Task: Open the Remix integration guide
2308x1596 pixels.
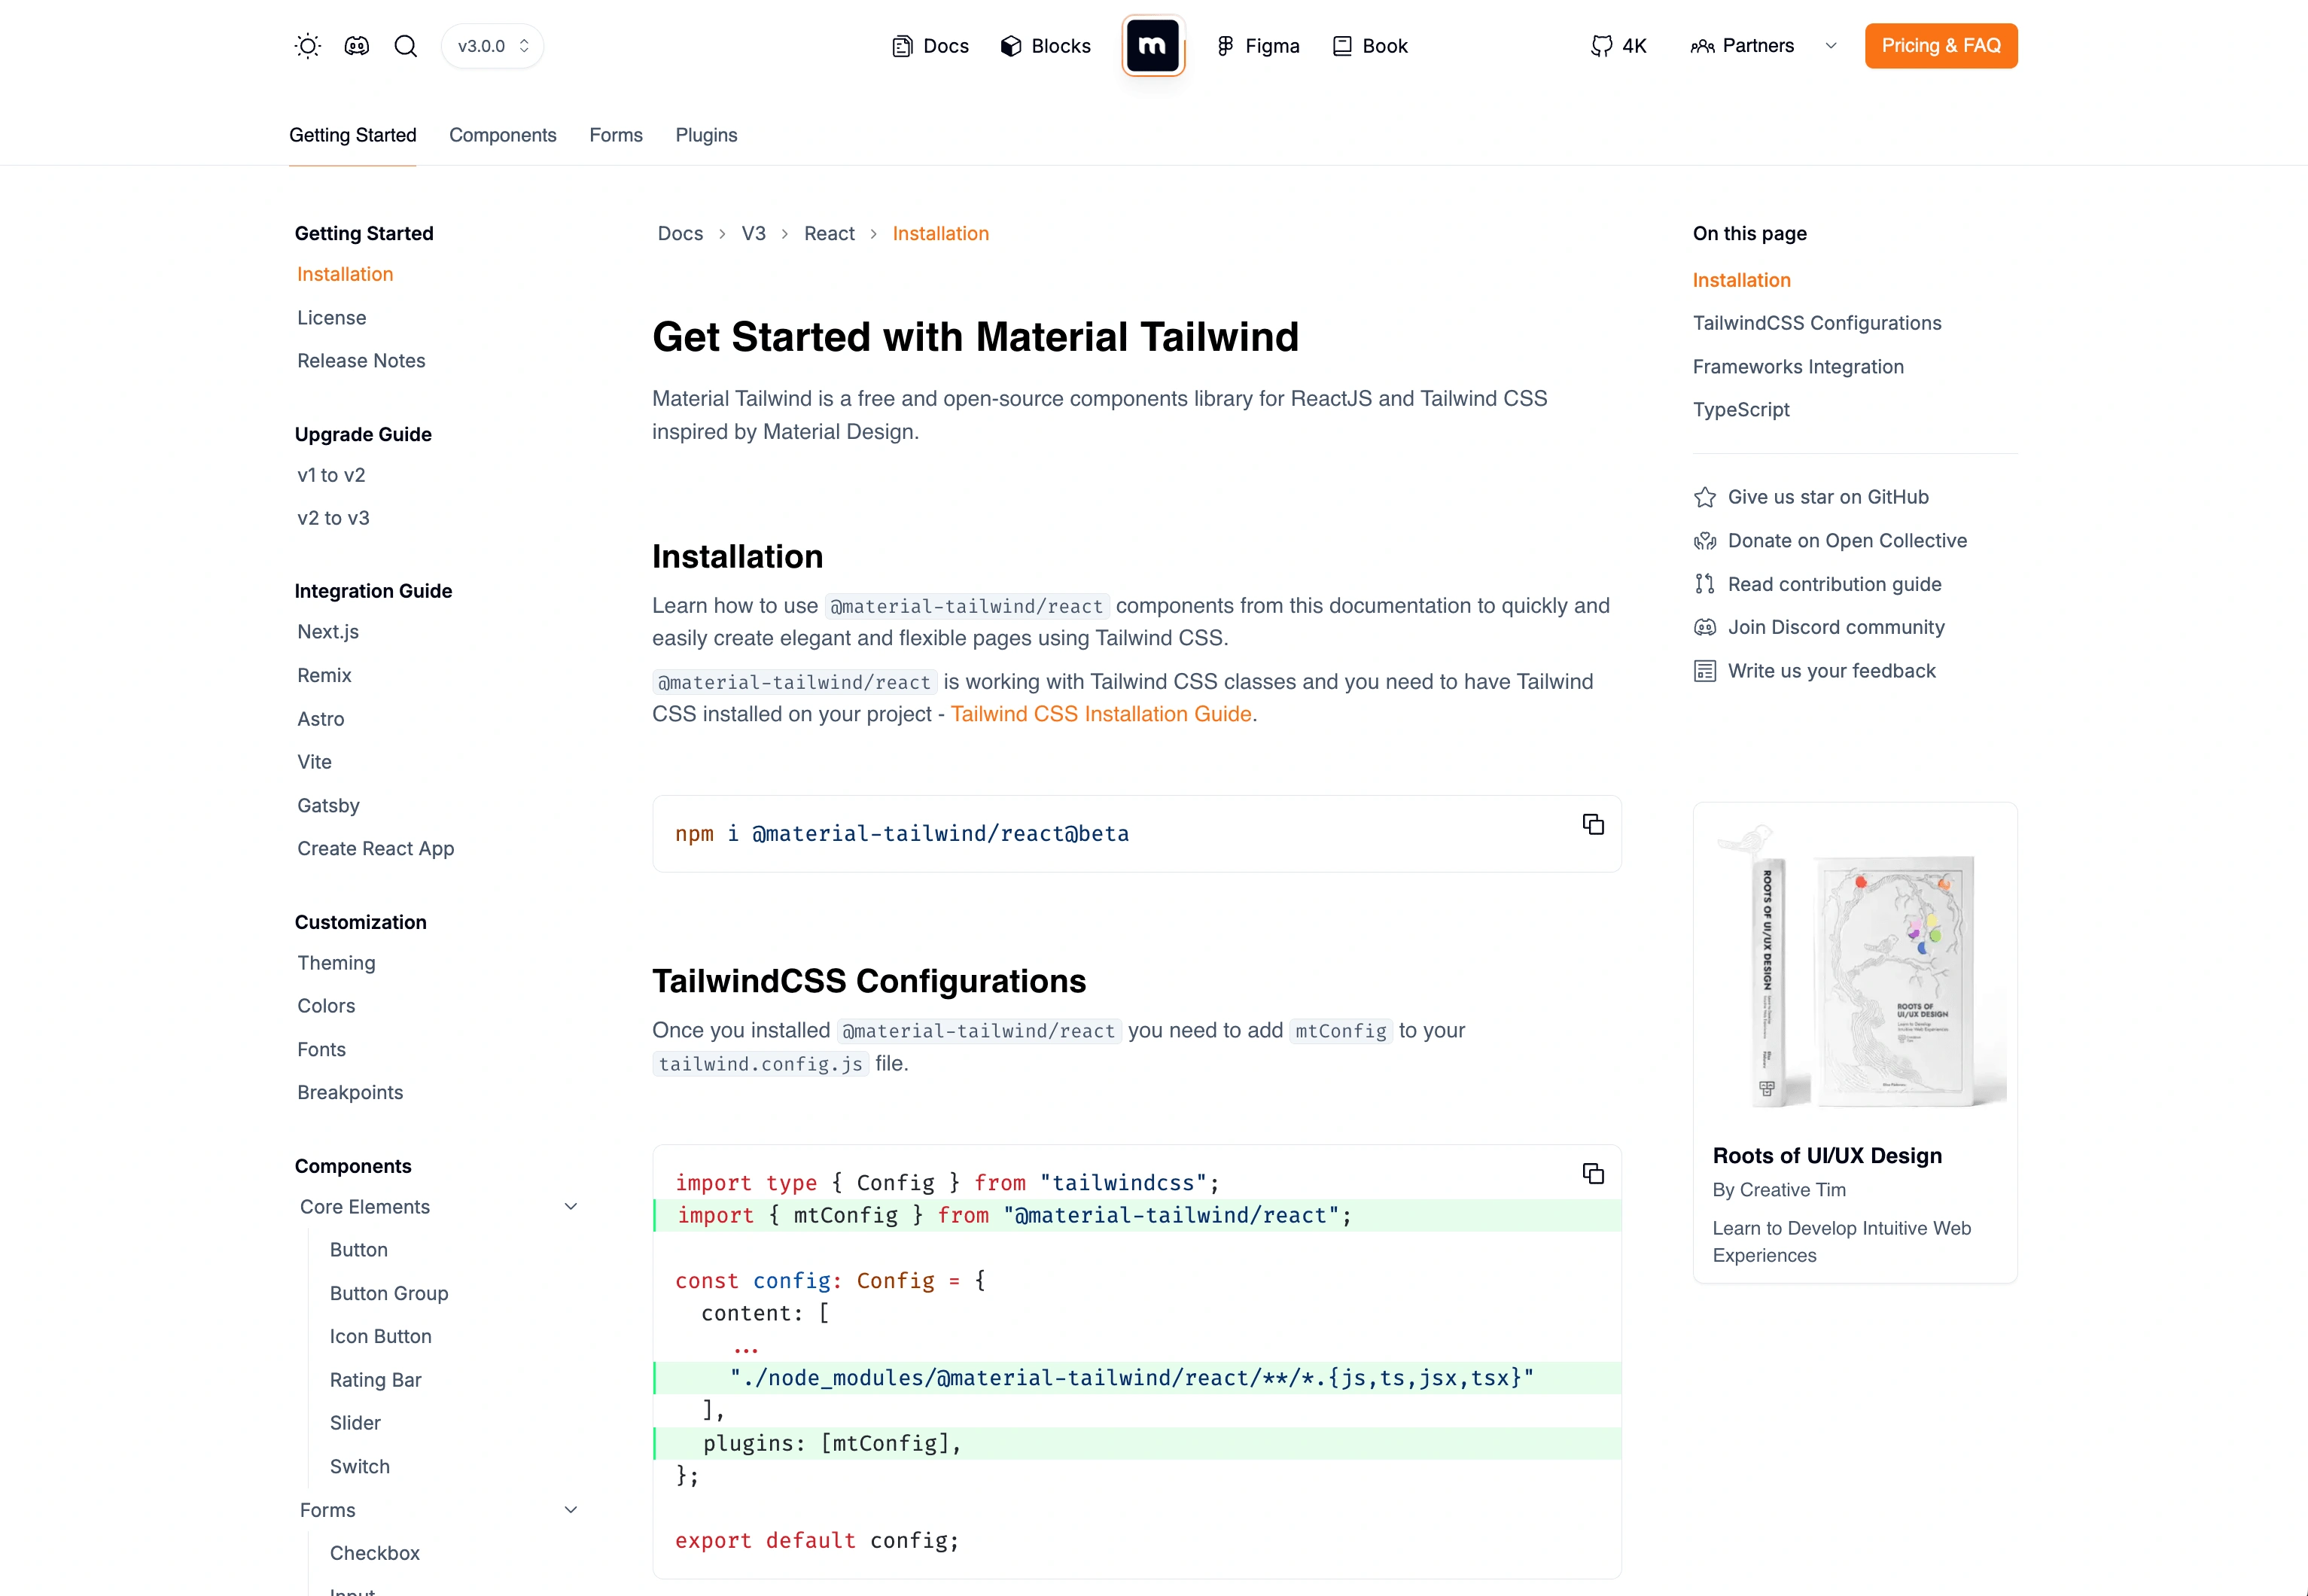Action: (x=324, y=675)
